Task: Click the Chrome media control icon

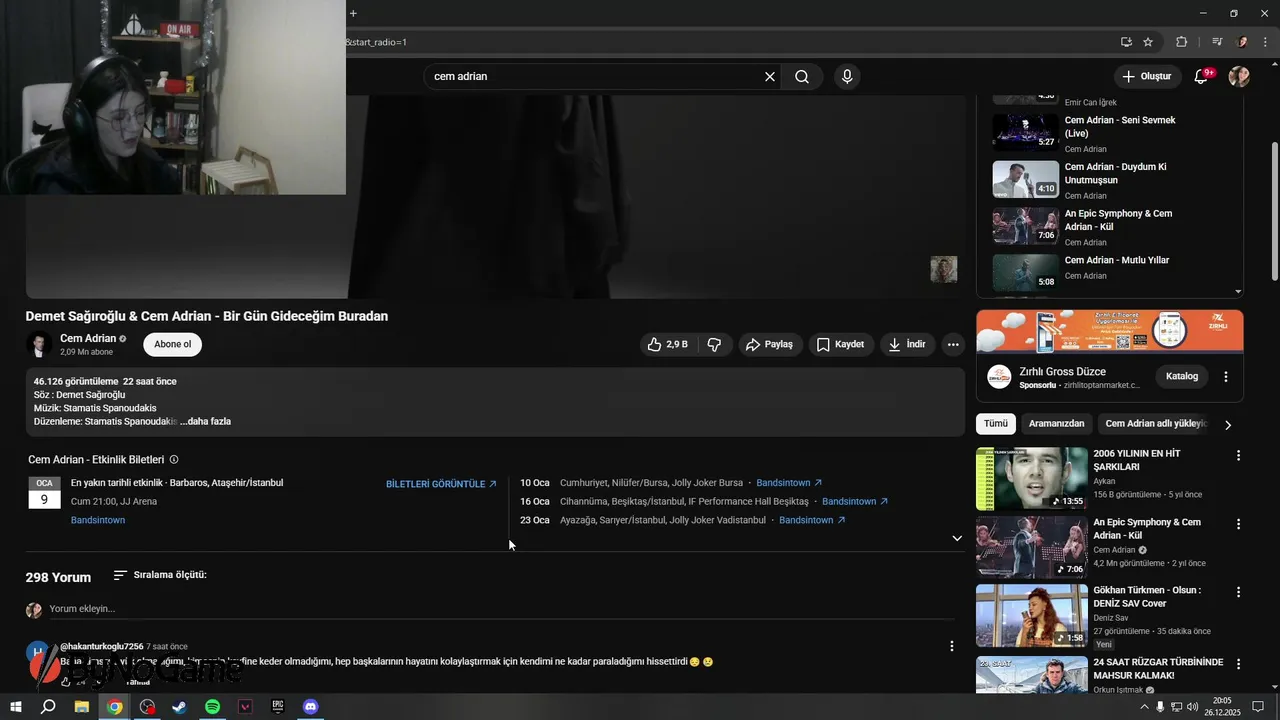Action: click(x=1217, y=42)
